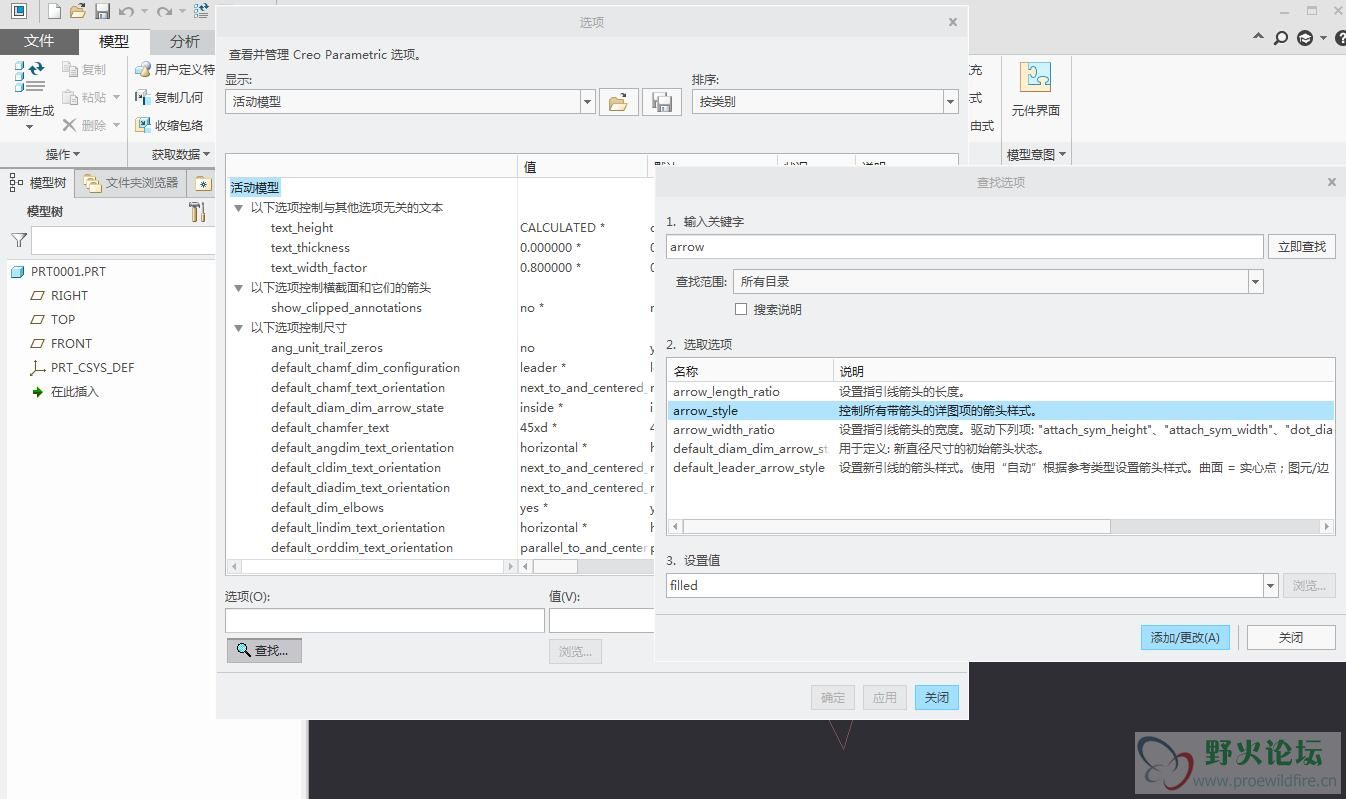
Task: Click the 用户定义特 user-defined feature icon
Action: click(143, 69)
